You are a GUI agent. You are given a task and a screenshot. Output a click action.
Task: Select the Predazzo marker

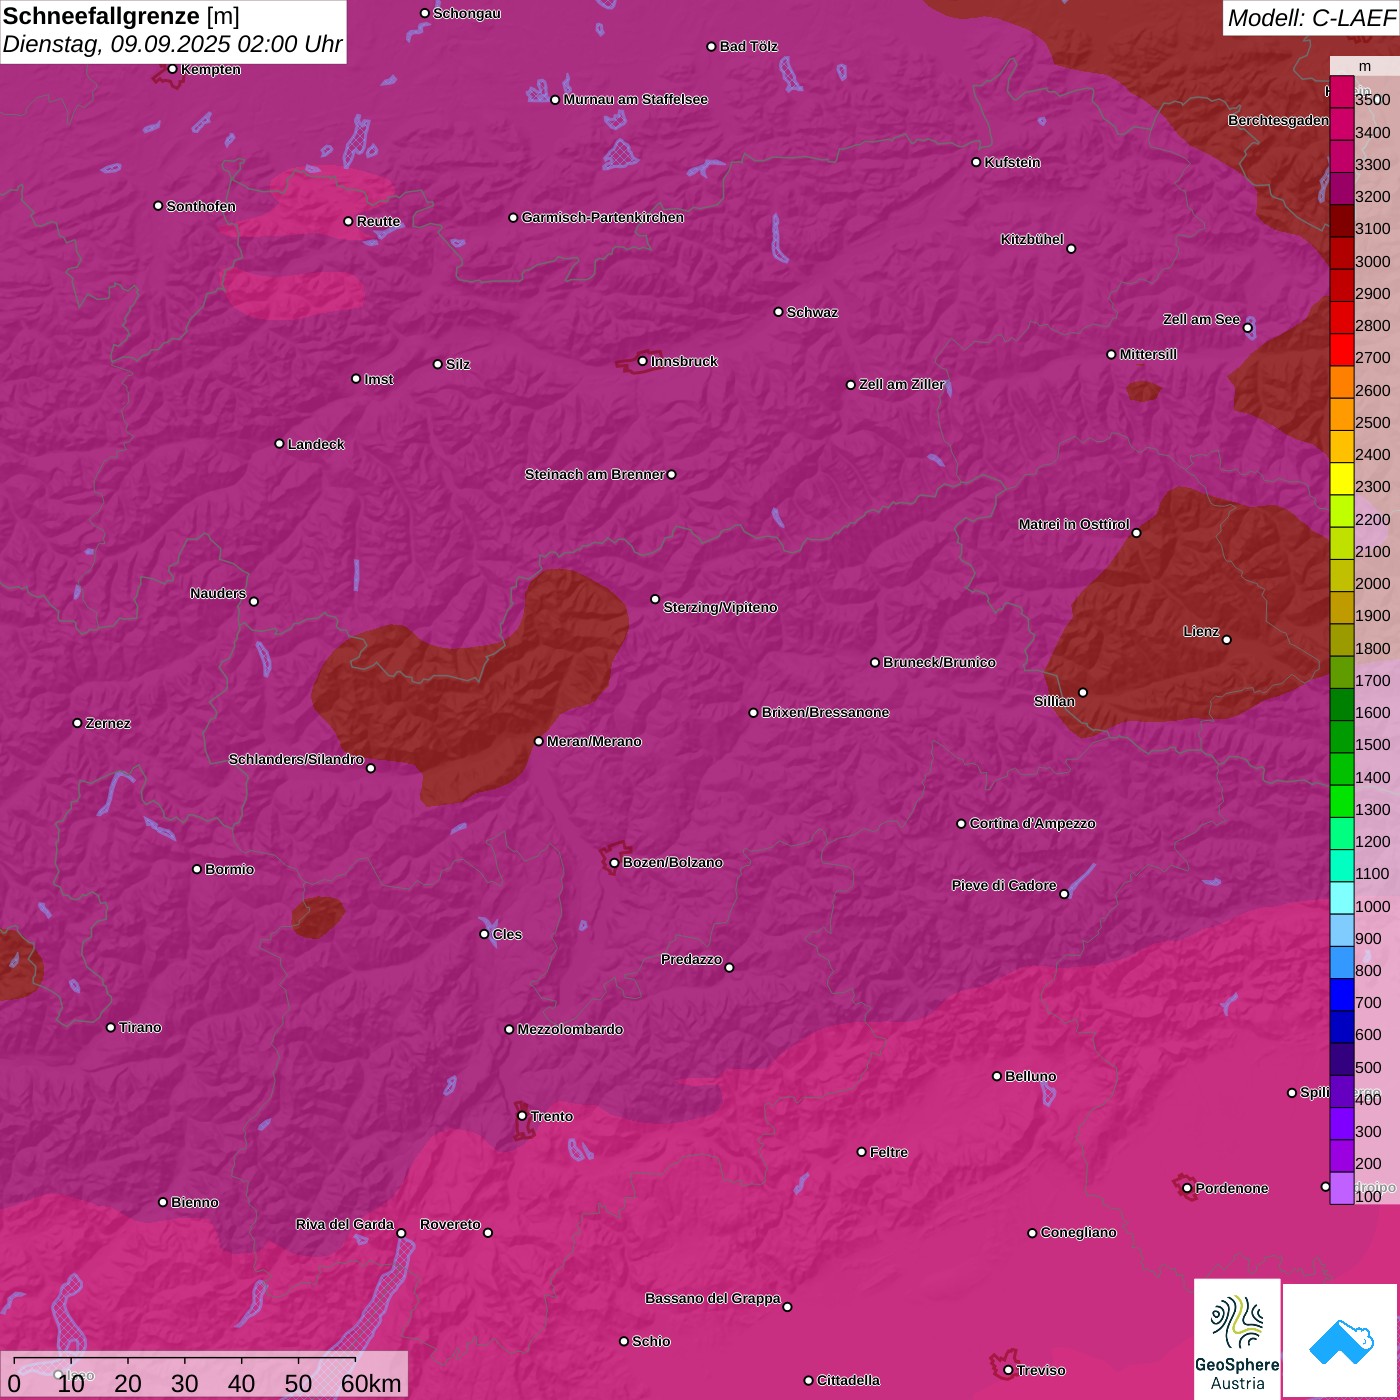tap(729, 967)
